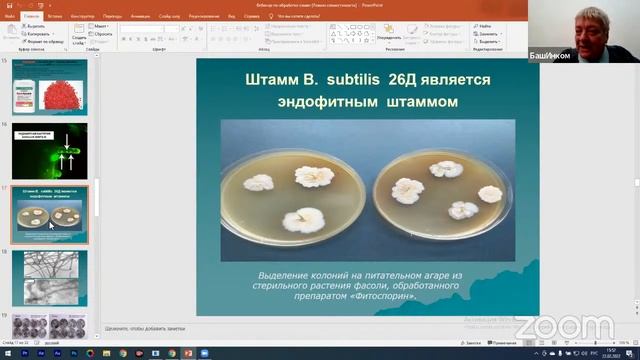
Task: Expand the Replace (Заменить) dropdown arrow
Action: 501,34
